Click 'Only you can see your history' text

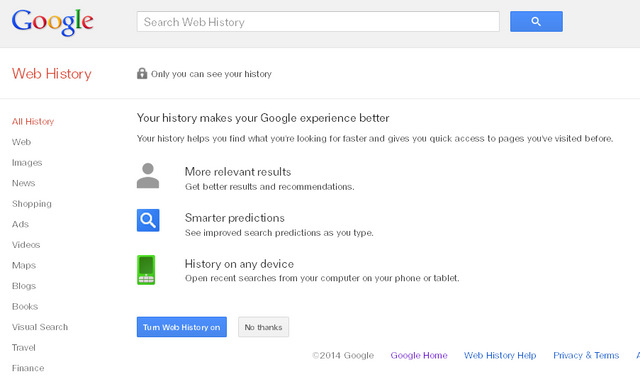coord(211,74)
